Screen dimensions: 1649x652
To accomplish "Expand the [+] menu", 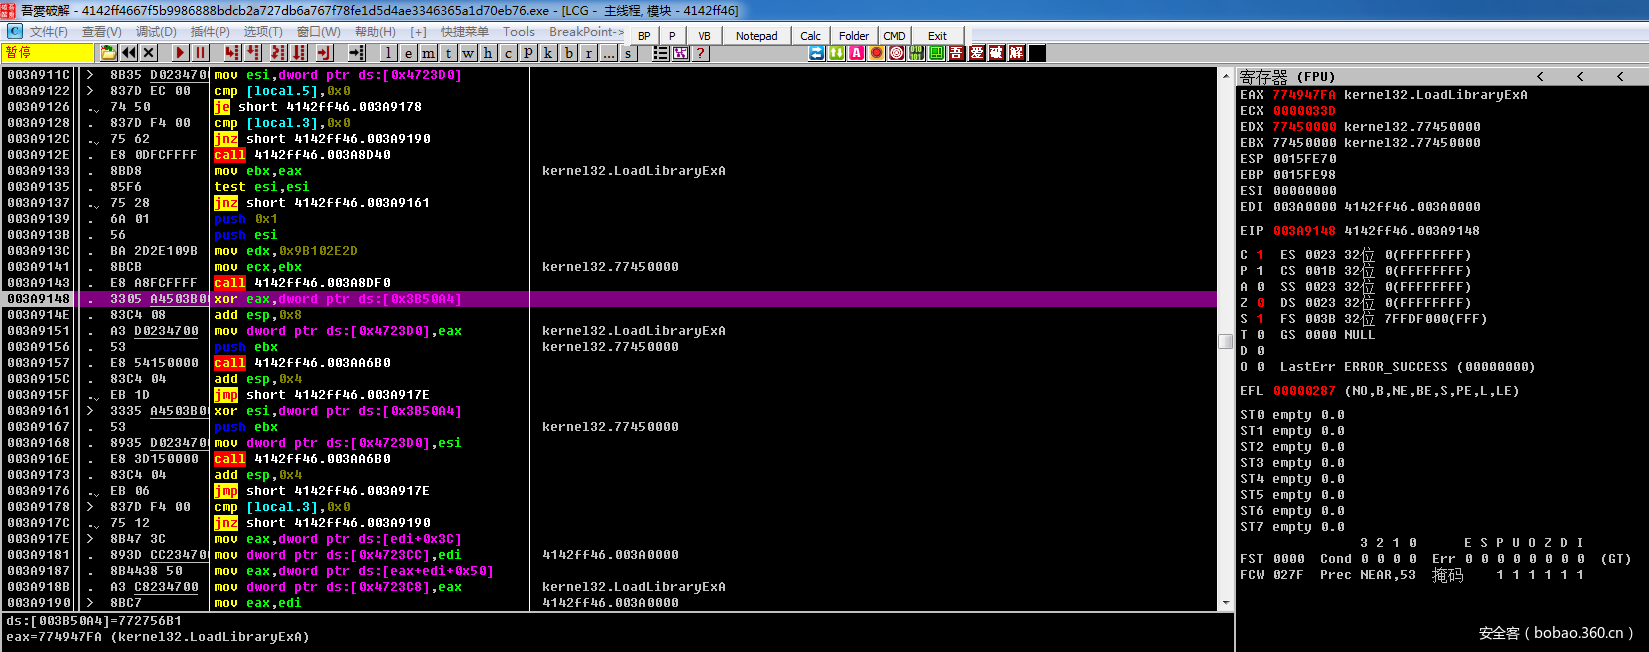I will pos(418,32).
